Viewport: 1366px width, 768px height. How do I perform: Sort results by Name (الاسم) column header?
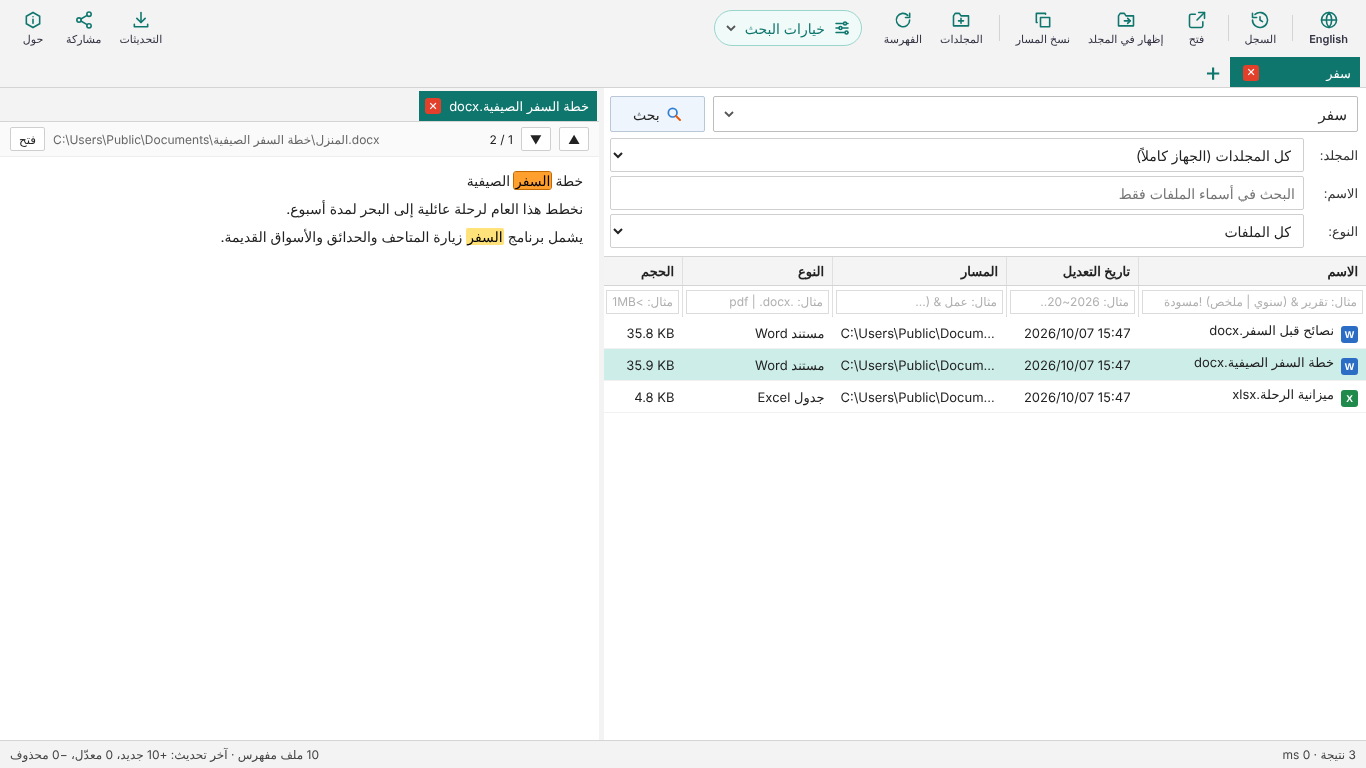[x=1252, y=271]
